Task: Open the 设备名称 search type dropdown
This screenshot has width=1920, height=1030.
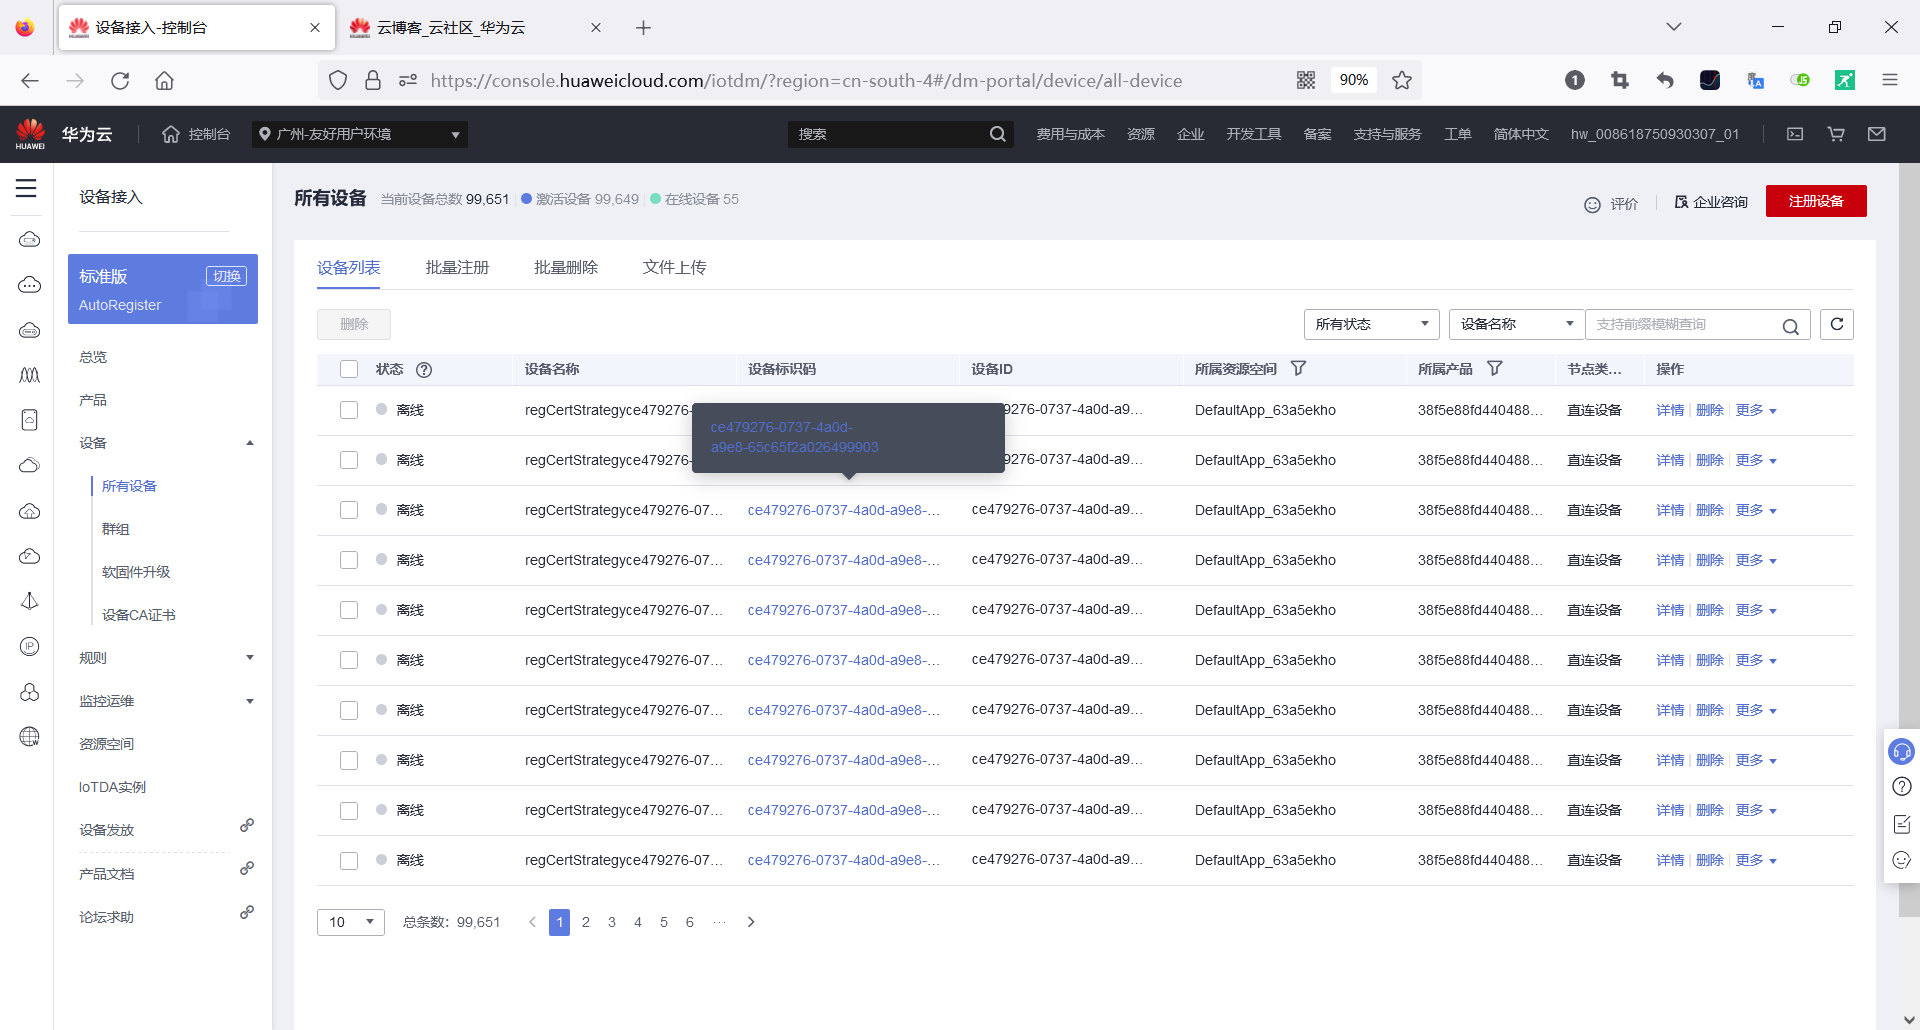Action: pyautogui.click(x=1516, y=324)
